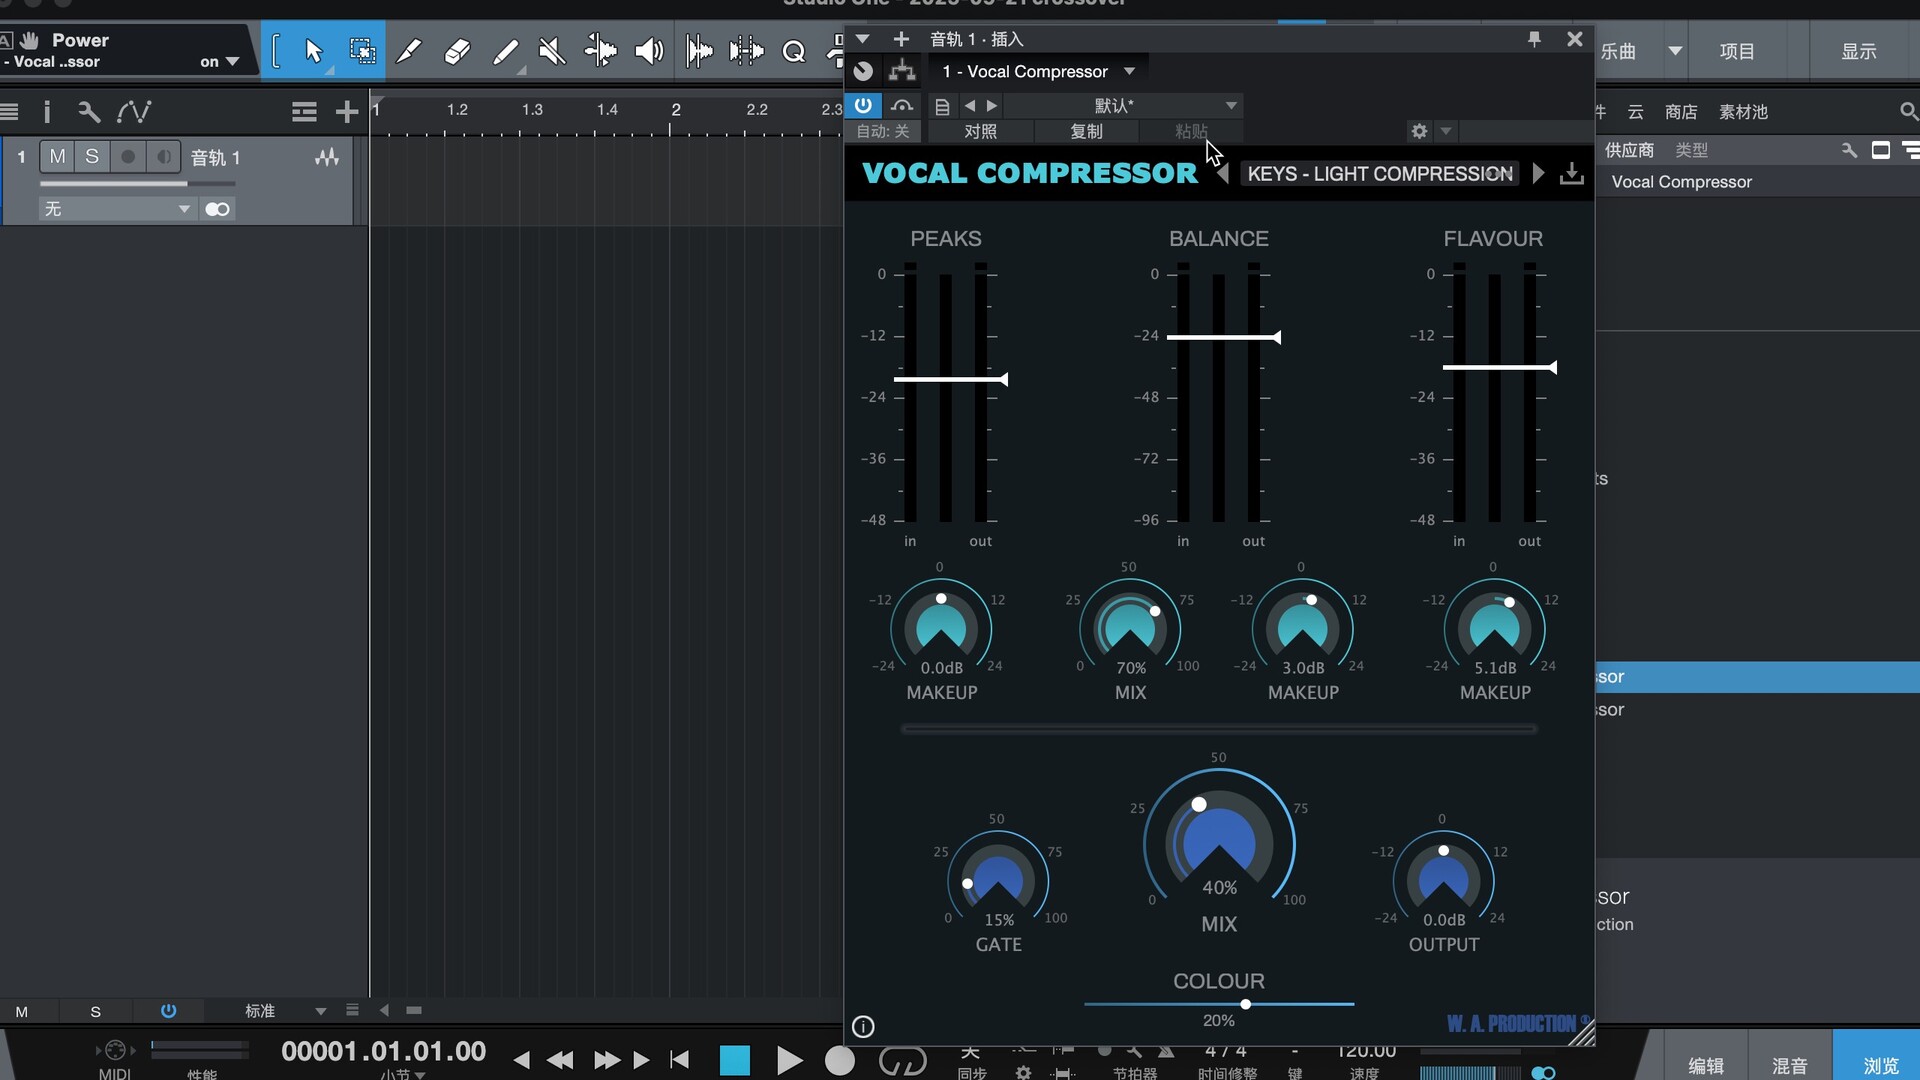Open plugin window menu triangle

862,39
